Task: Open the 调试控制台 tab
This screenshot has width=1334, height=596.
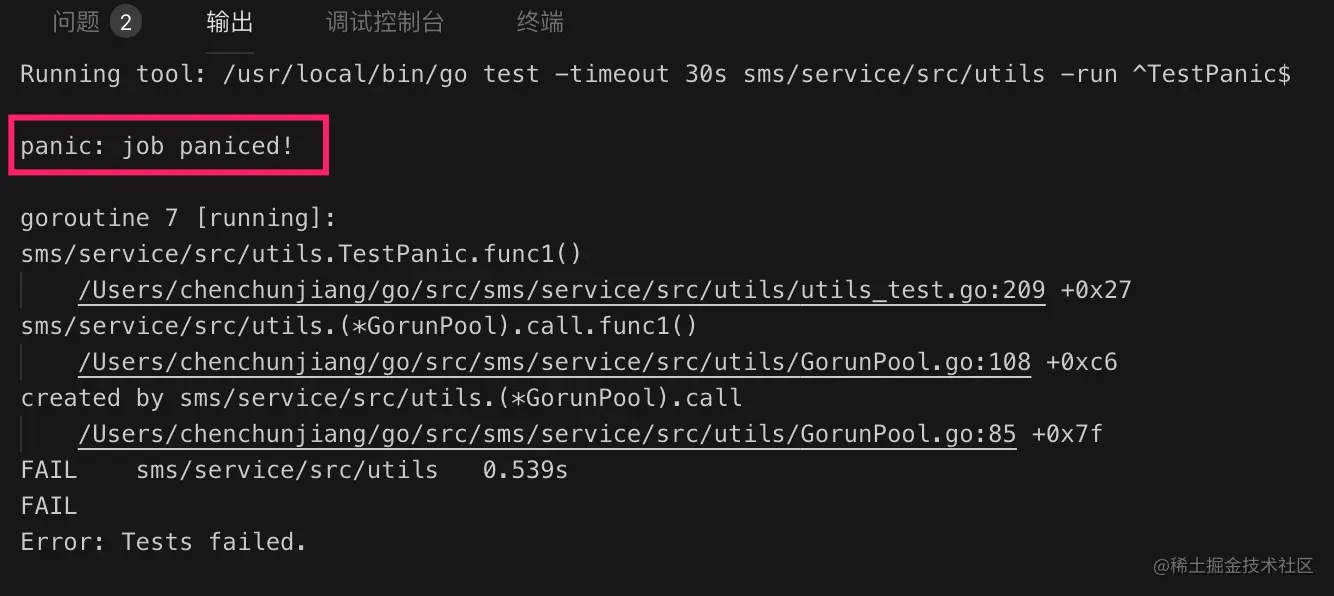Action: click(x=385, y=22)
